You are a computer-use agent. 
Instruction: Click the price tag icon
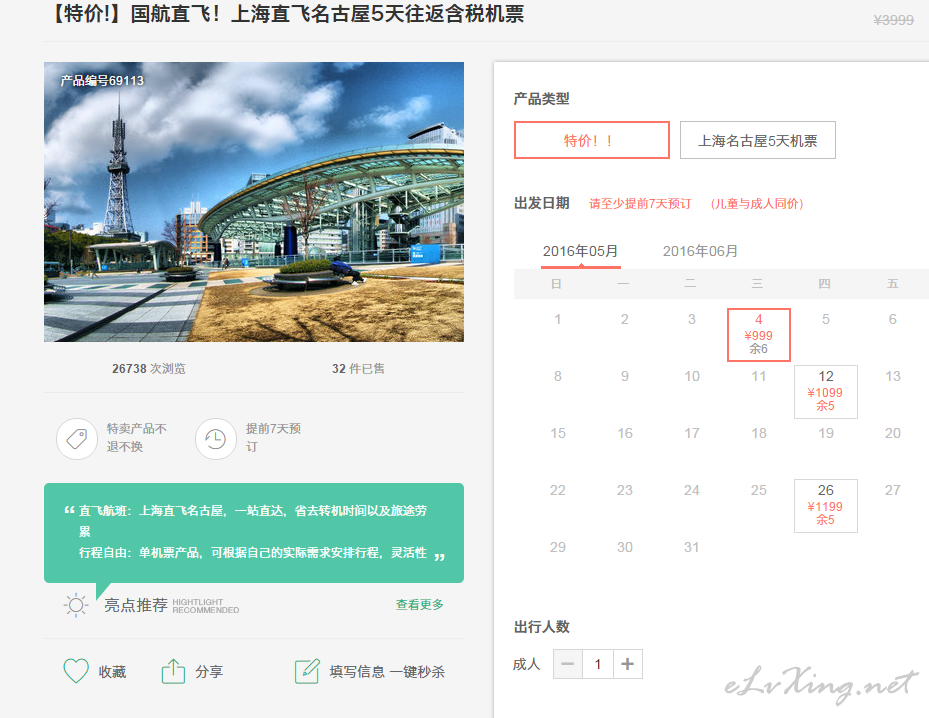[x=77, y=438]
